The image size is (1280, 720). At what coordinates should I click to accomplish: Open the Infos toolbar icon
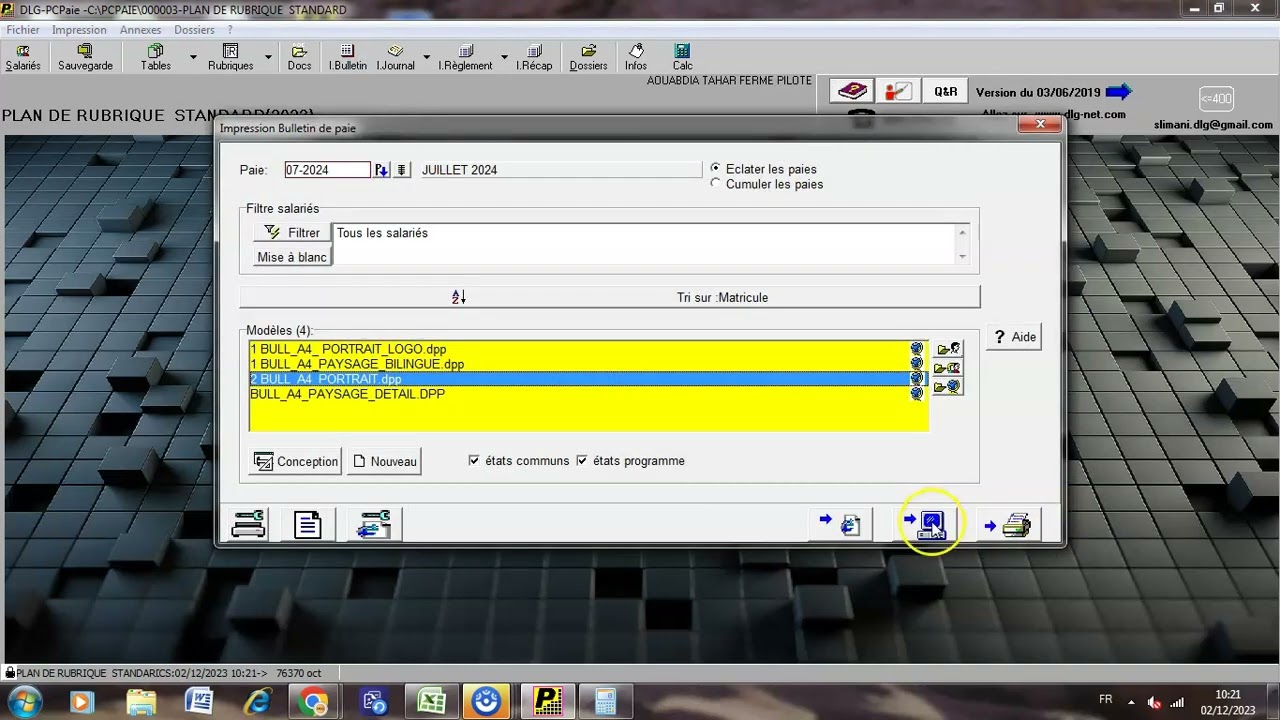click(x=636, y=57)
